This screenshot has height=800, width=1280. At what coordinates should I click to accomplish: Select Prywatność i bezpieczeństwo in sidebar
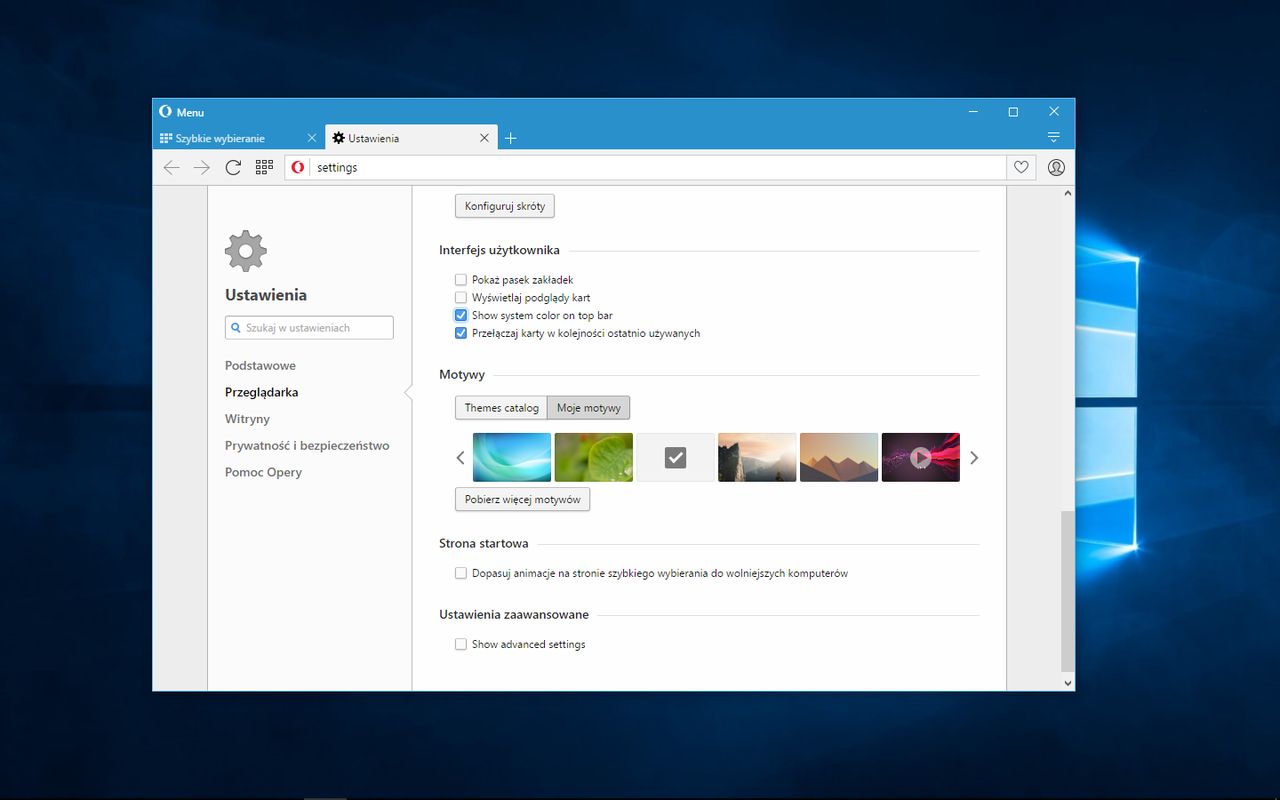coord(307,446)
